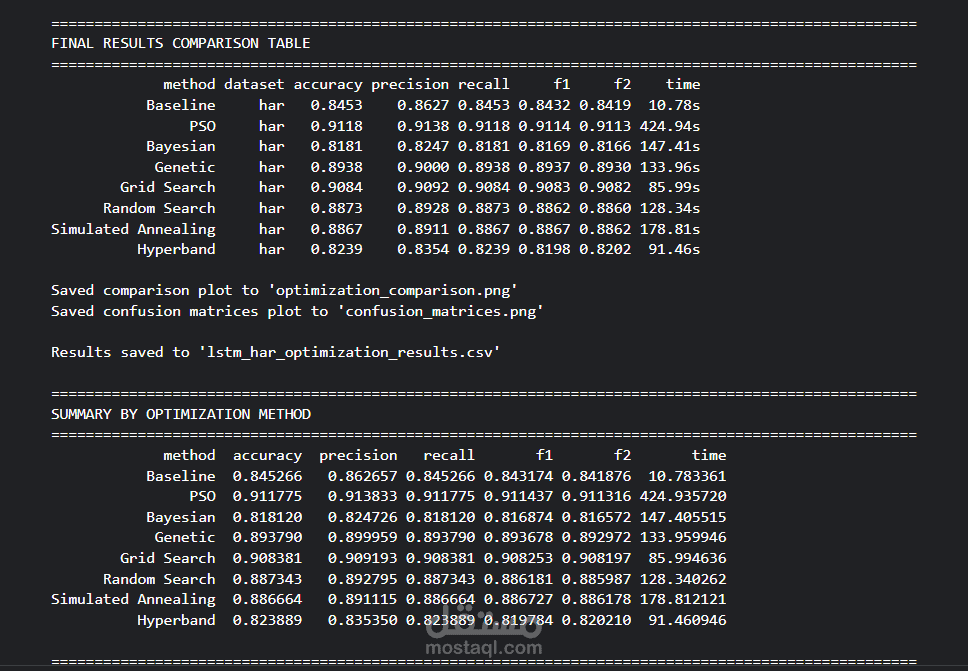Screen dimensions: 968x671
Task: Click the 'lstm_har_optimization_results.csv' filename
Action: point(349,352)
